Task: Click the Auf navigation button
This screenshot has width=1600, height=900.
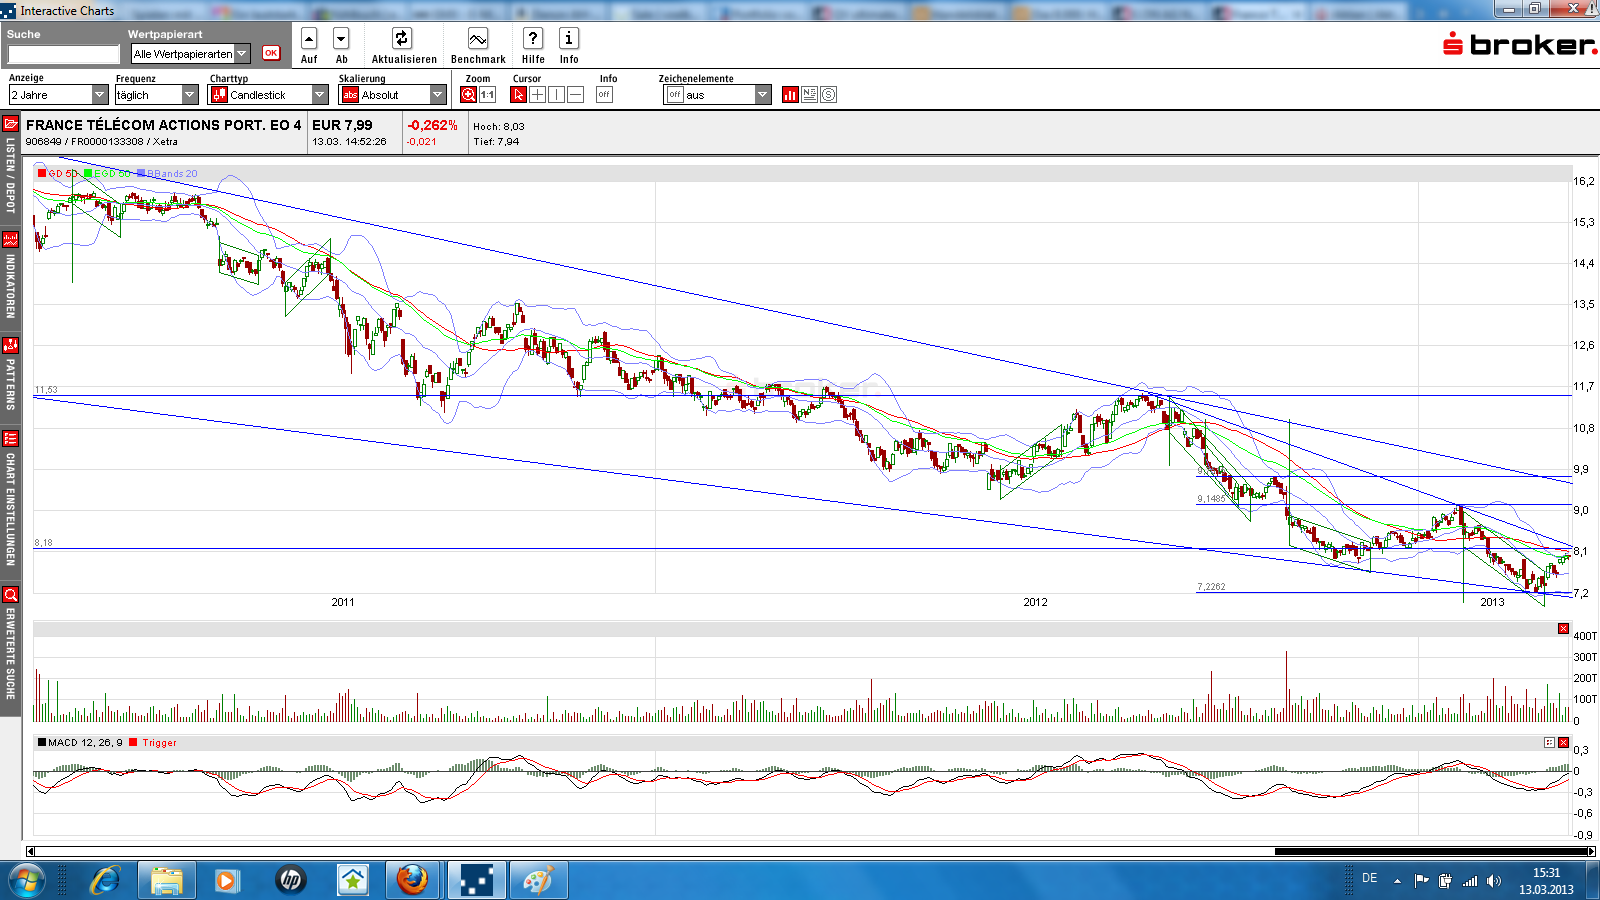Action: coord(309,39)
